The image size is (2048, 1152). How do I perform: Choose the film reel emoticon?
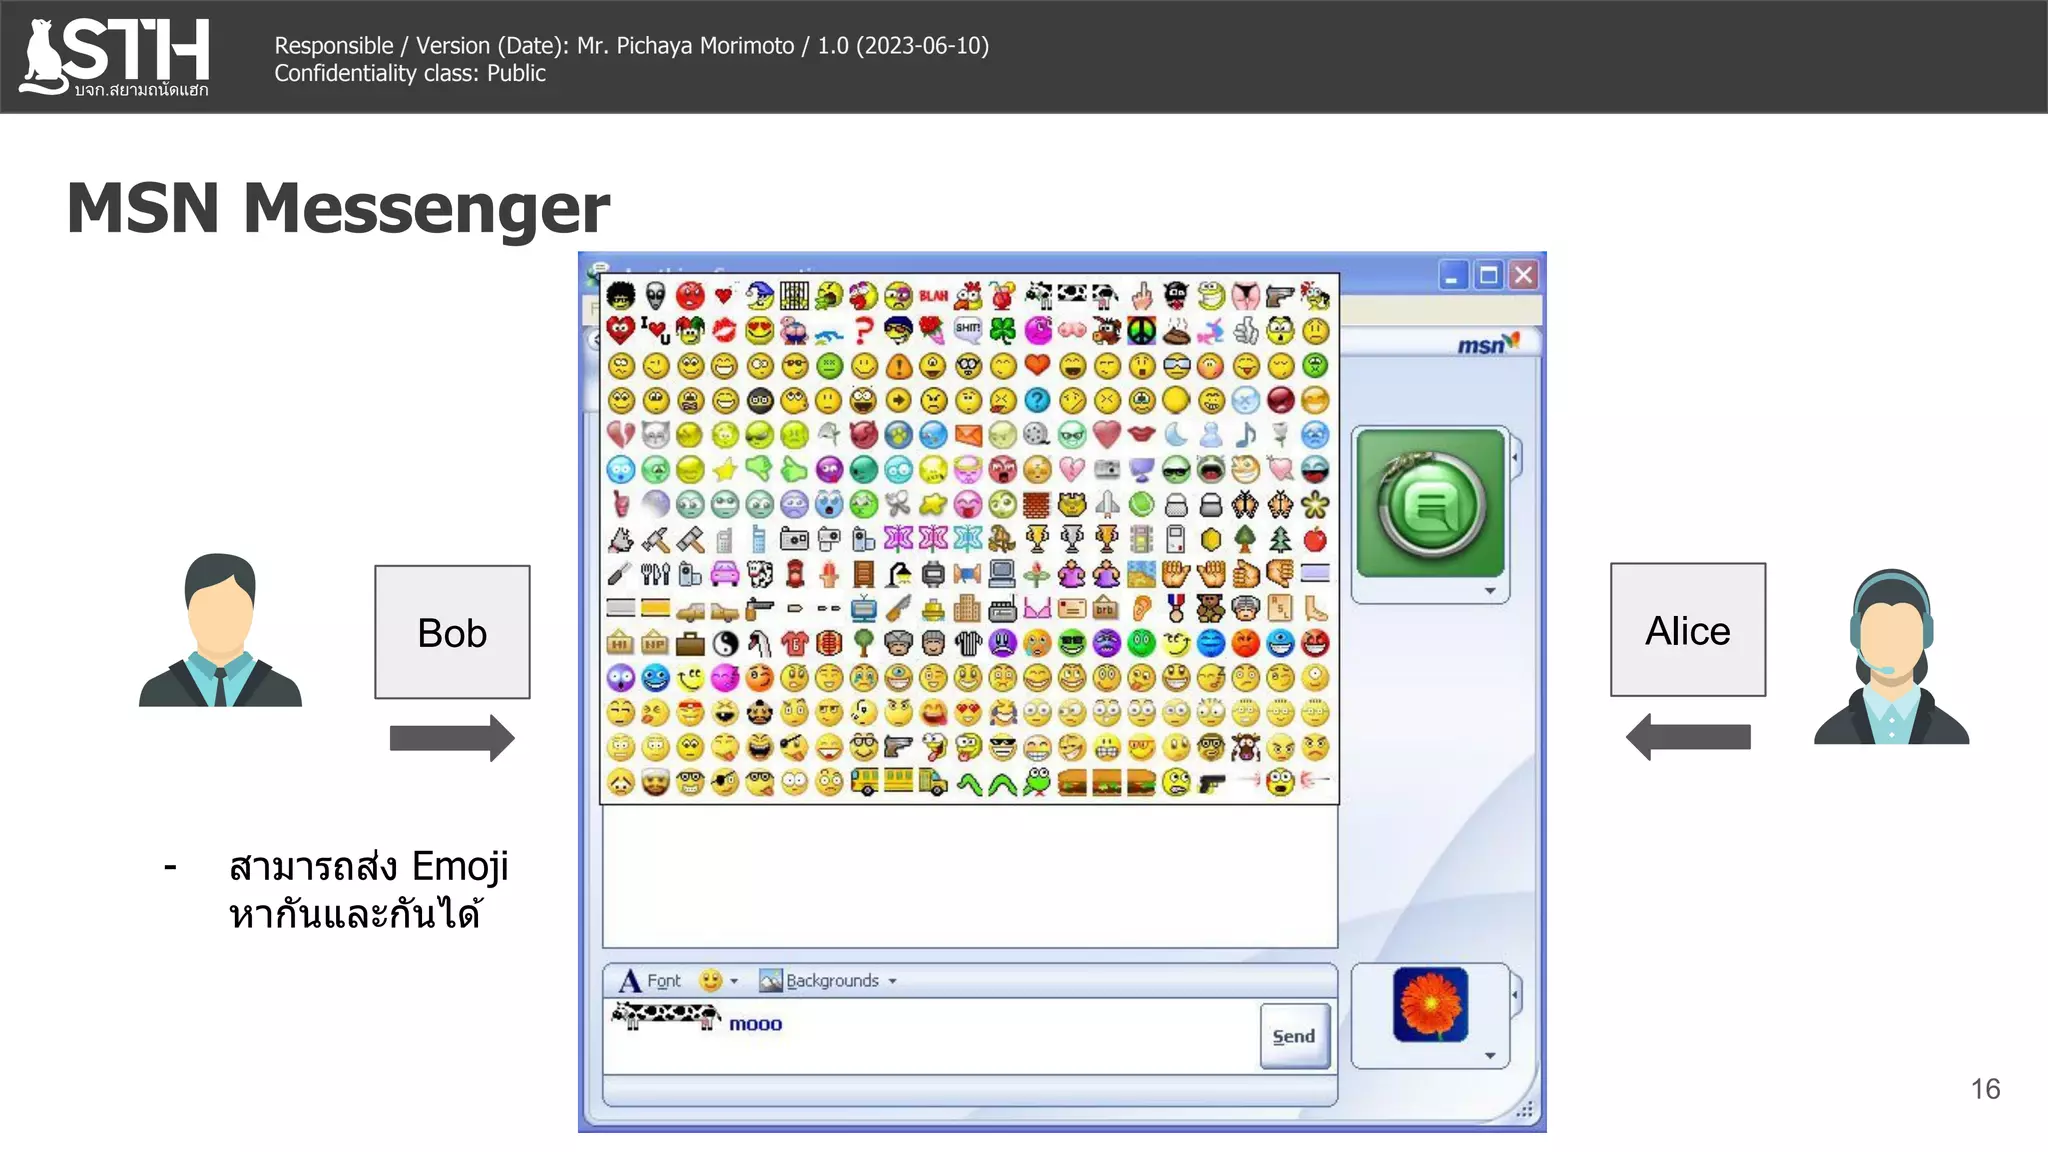click(x=1037, y=435)
